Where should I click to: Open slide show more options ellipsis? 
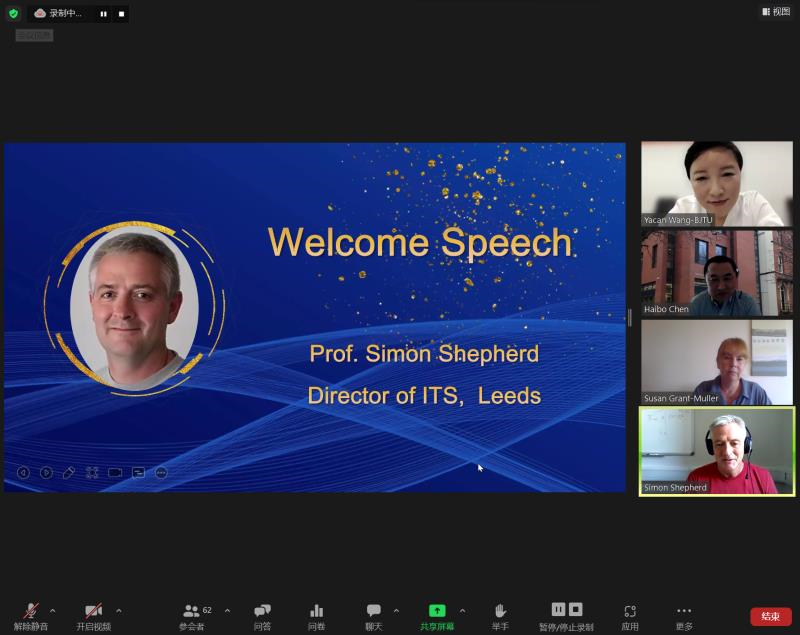161,473
